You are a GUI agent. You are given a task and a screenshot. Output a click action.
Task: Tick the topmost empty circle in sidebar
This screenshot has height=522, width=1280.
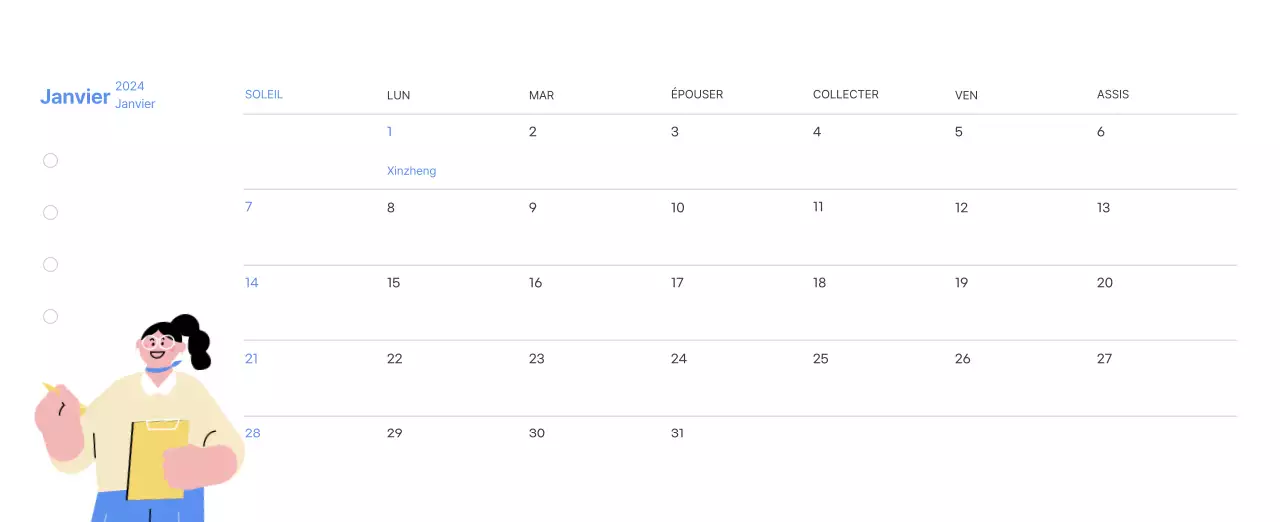(x=51, y=160)
